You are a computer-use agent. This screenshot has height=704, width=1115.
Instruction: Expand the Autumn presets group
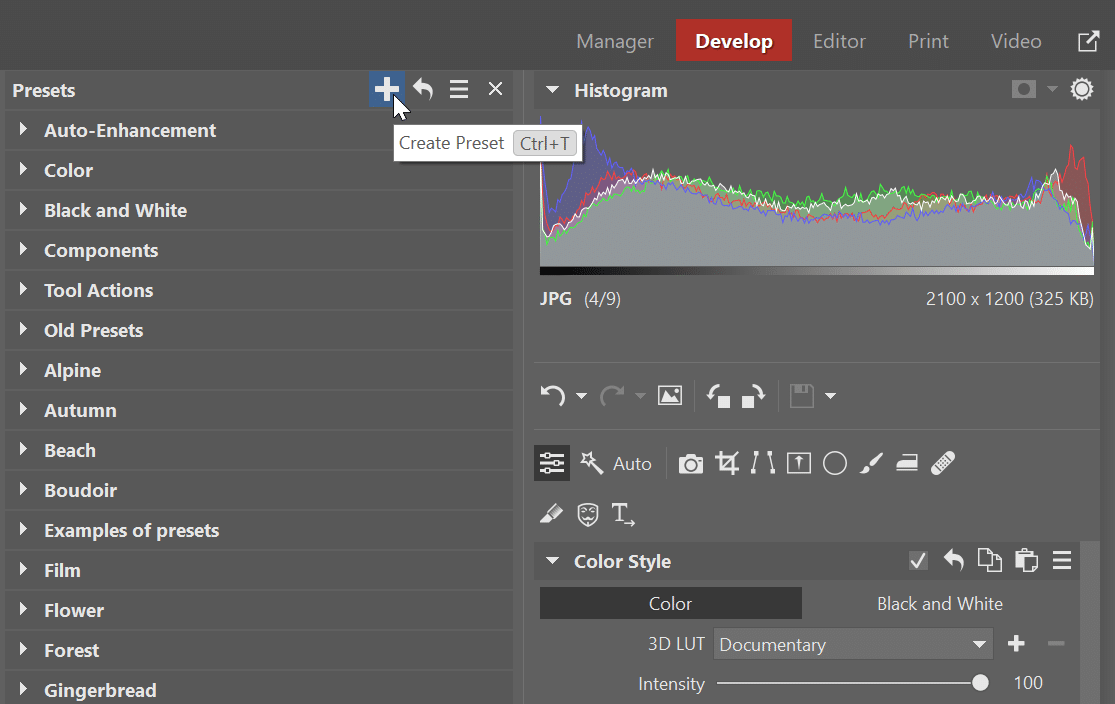pos(80,410)
